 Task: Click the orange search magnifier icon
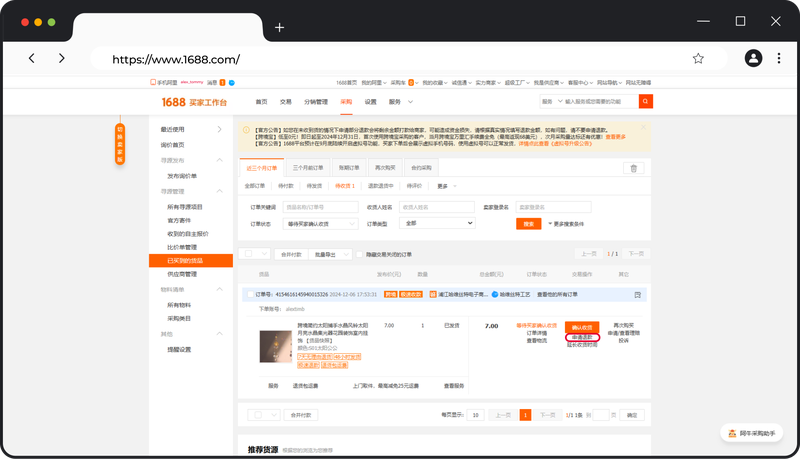(646, 101)
